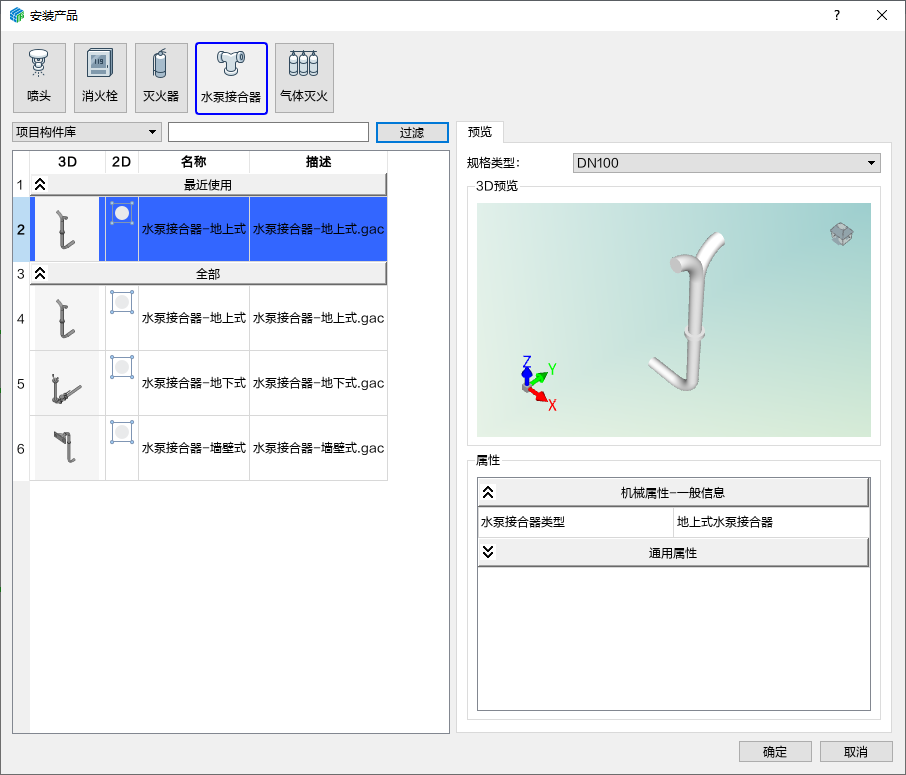
Task: Click the 过滤 filter button
Action: pos(412,132)
